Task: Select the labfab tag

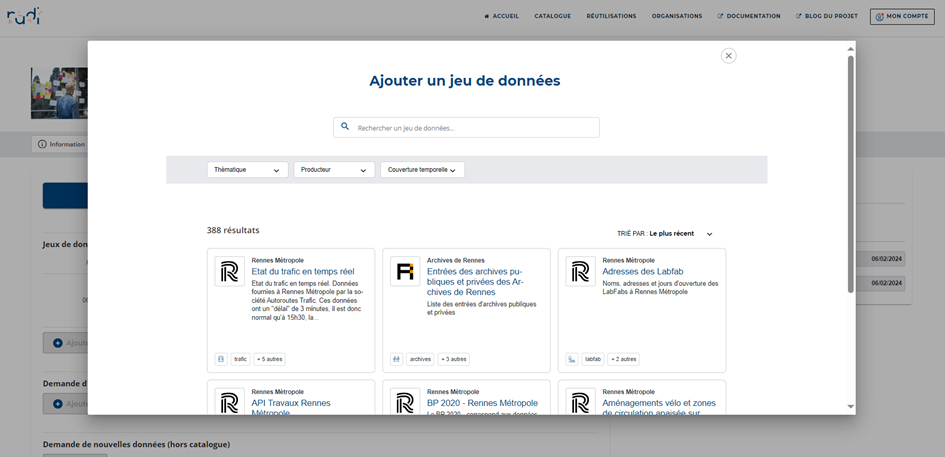Action: pyautogui.click(x=593, y=359)
